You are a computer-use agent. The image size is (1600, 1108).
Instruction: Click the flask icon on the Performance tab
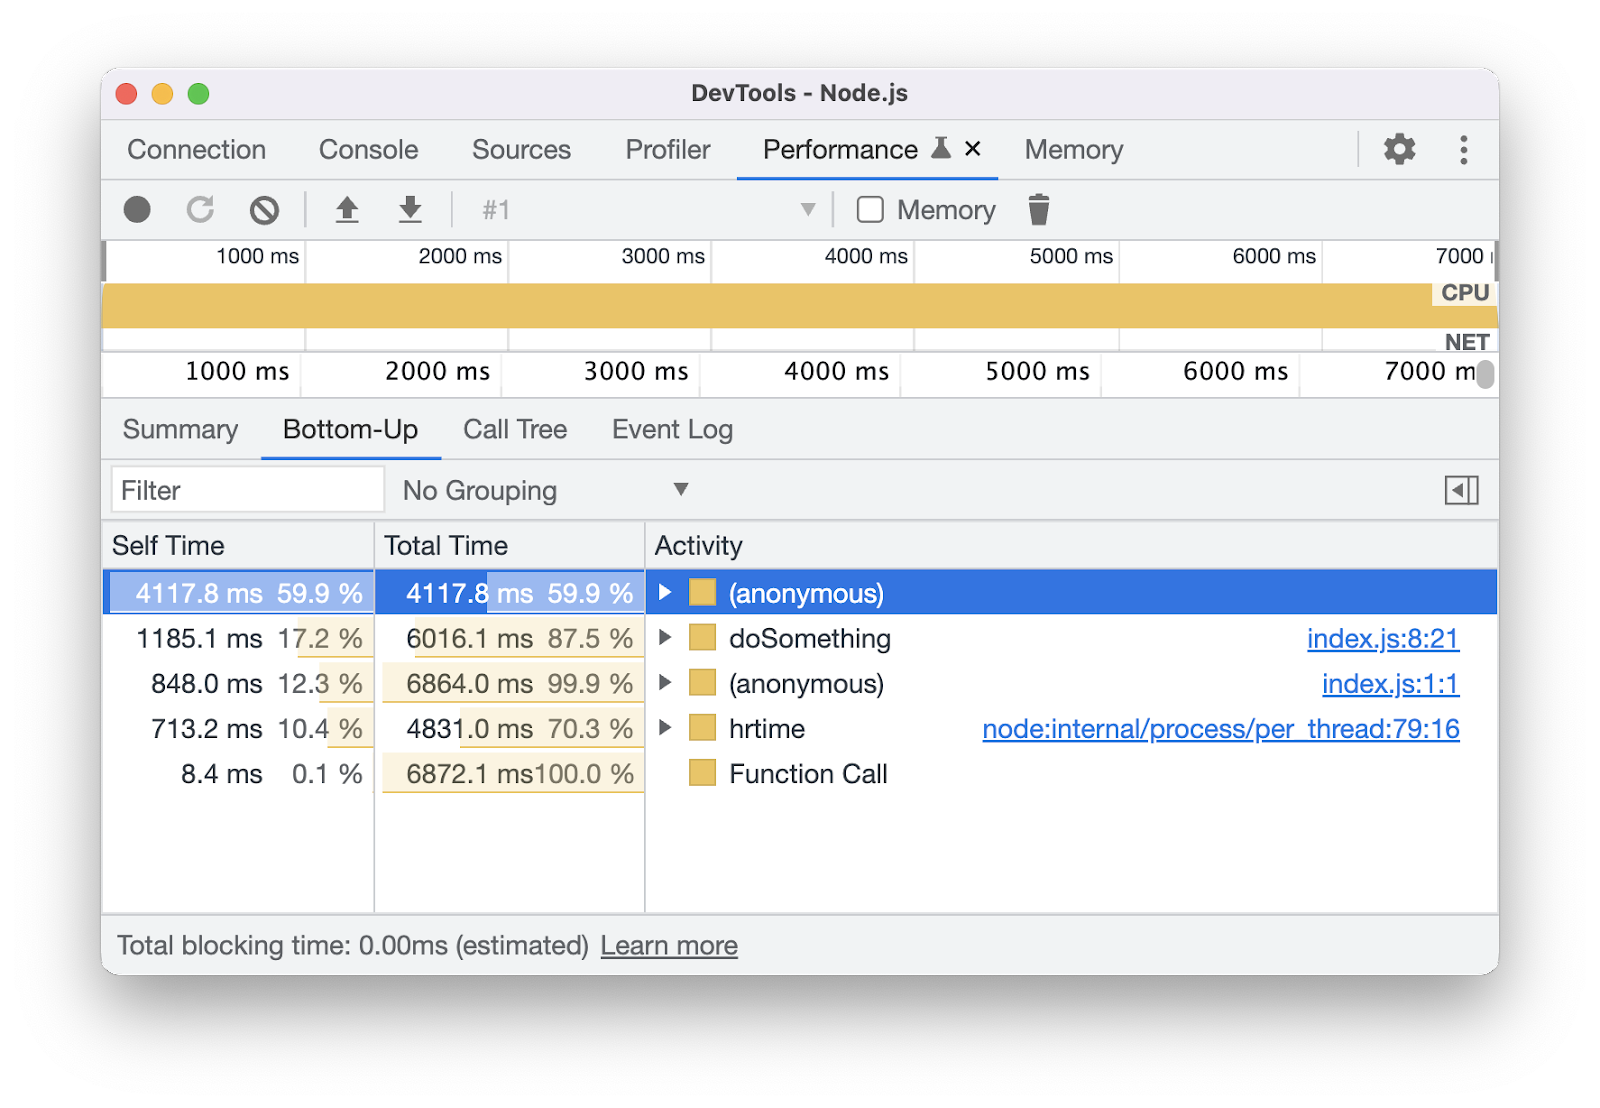pyautogui.click(x=938, y=148)
